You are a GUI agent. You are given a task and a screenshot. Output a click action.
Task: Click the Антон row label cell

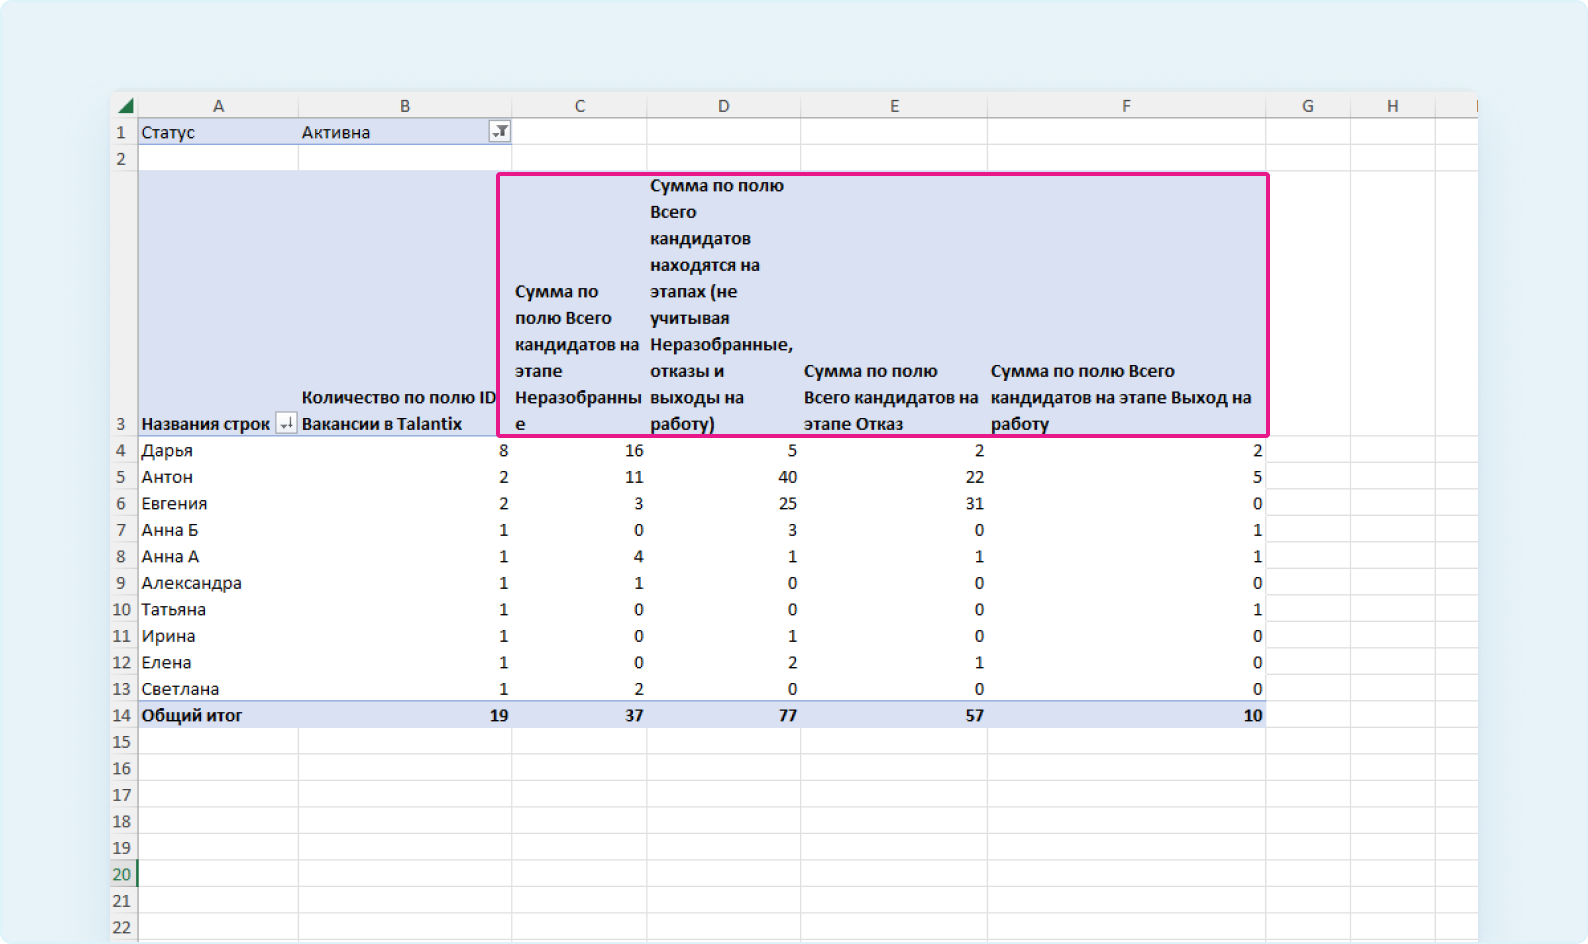click(x=217, y=477)
